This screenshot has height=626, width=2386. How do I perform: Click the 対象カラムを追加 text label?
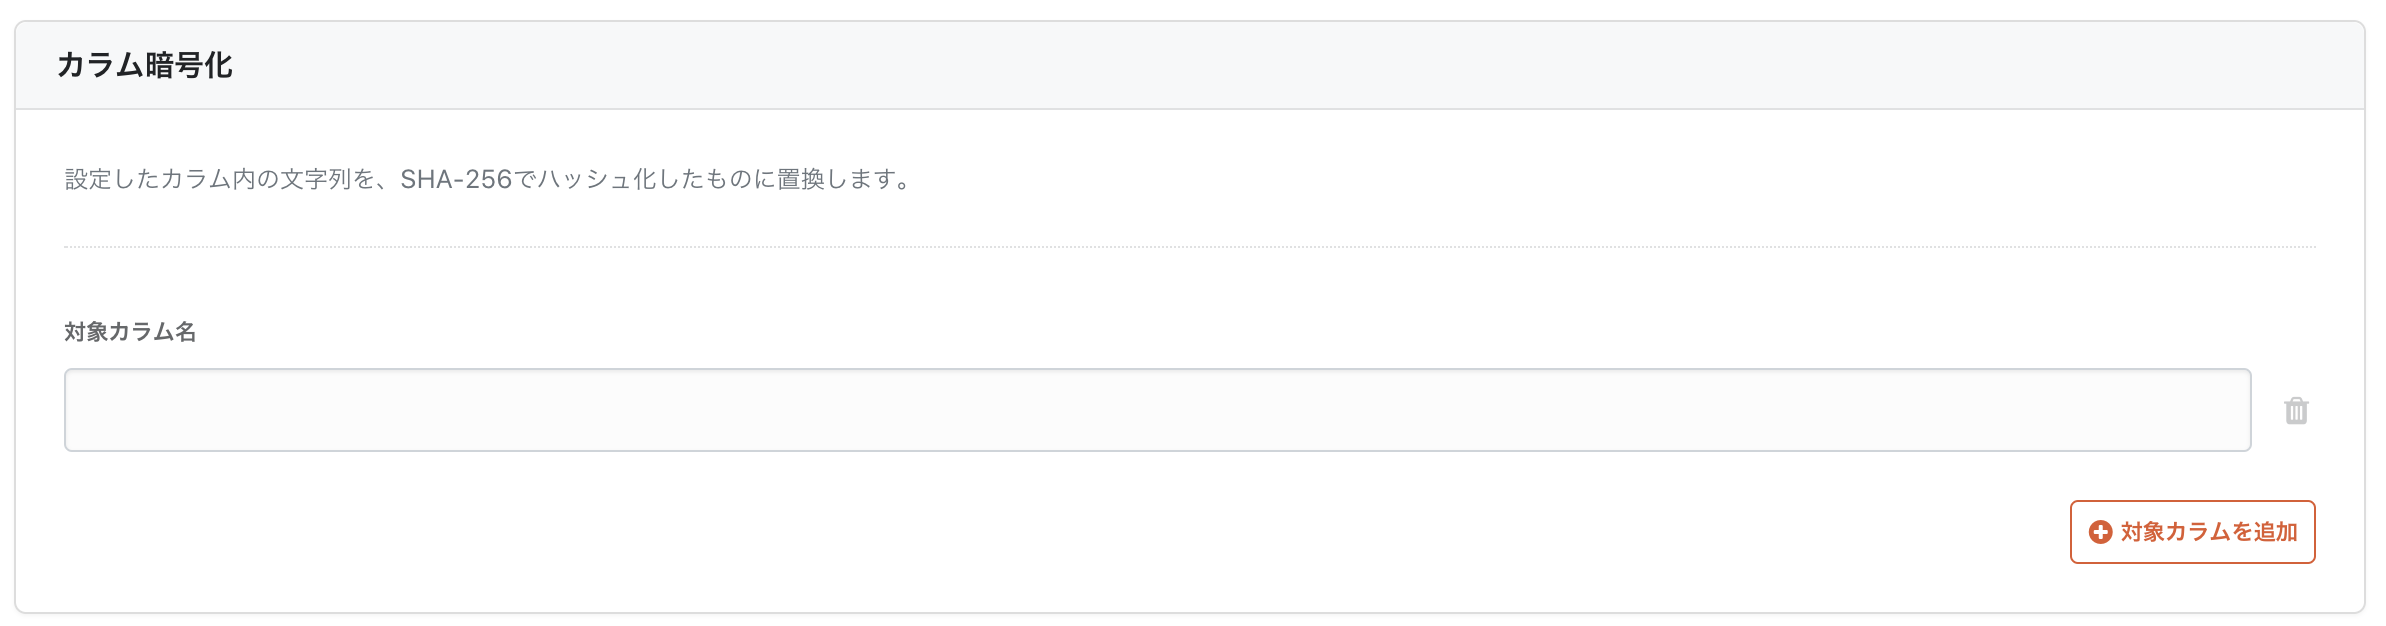2208,532
